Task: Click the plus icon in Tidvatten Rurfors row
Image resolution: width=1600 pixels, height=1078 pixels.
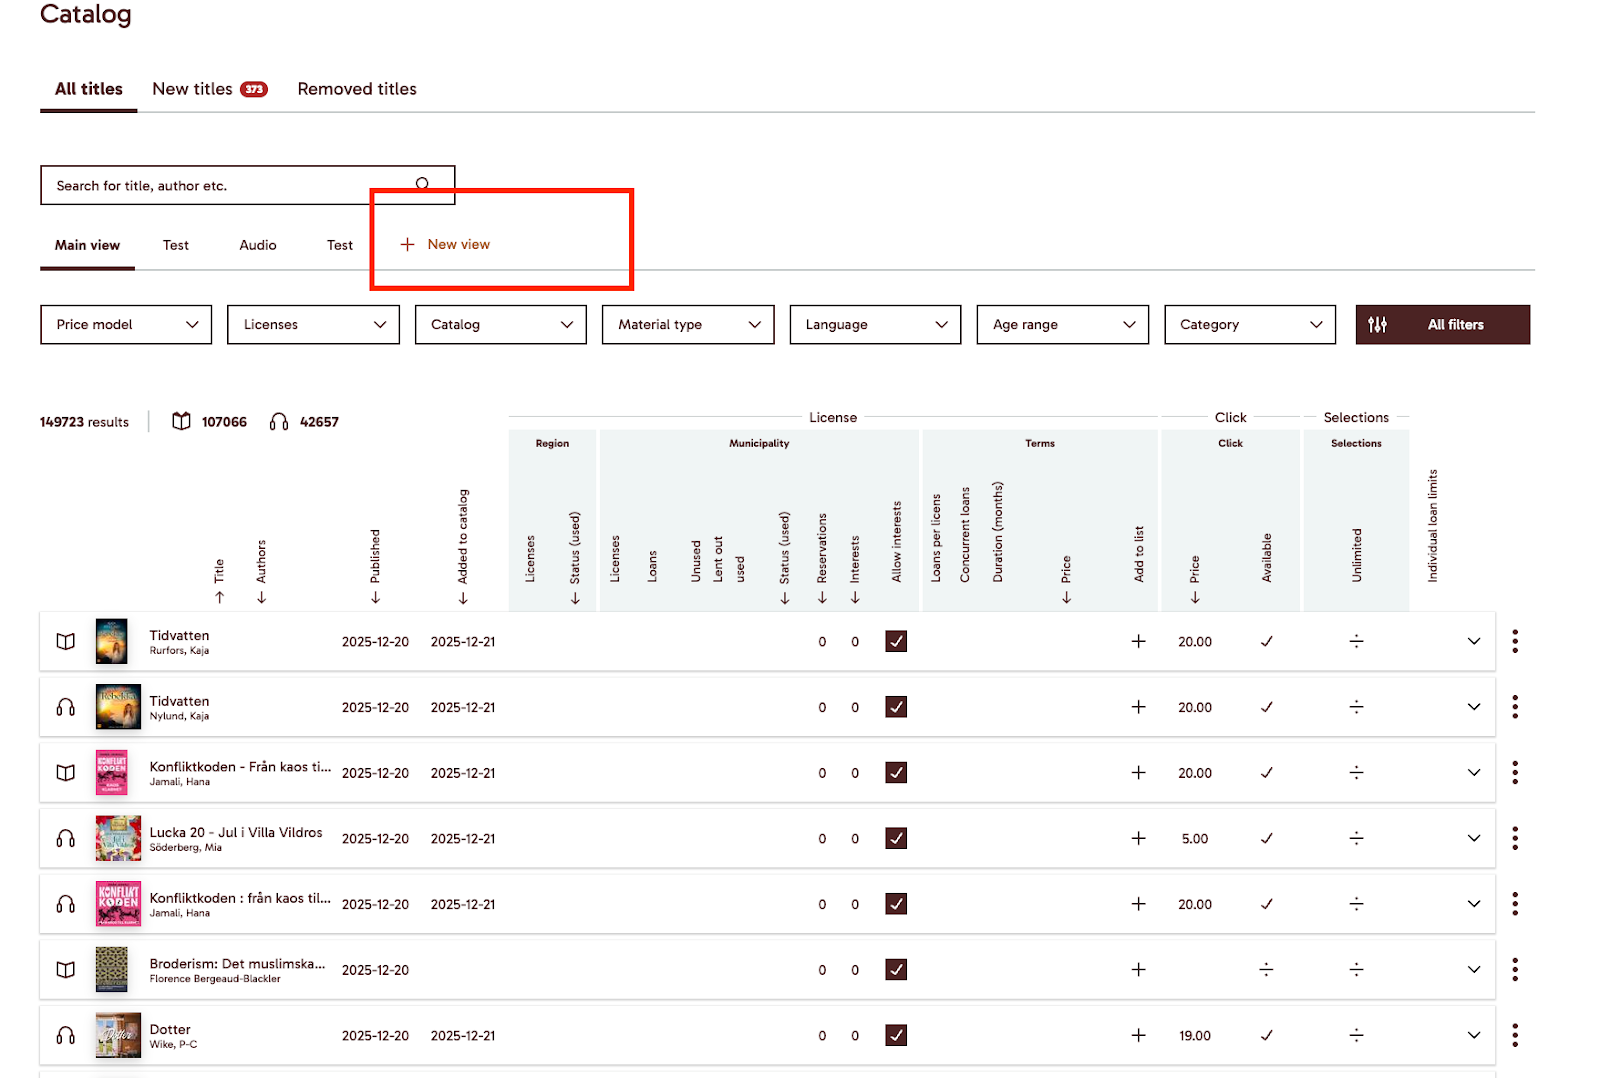Action: (x=1138, y=641)
